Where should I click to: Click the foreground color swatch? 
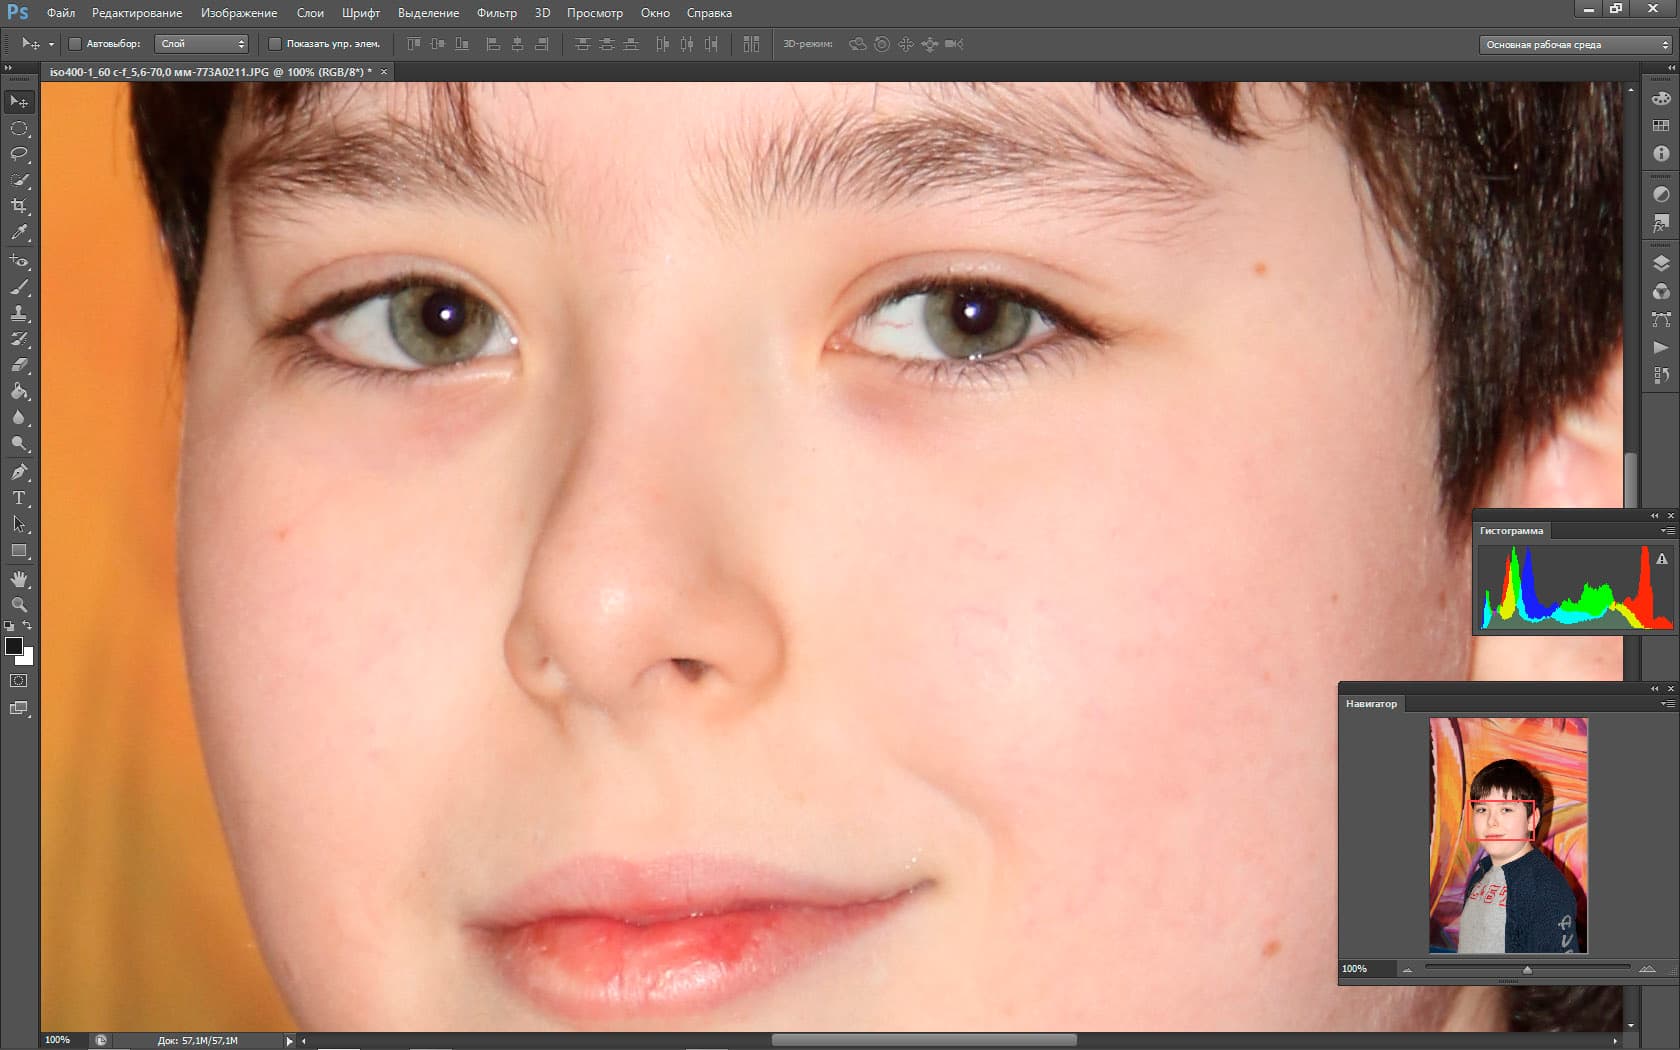pos(14,646)
